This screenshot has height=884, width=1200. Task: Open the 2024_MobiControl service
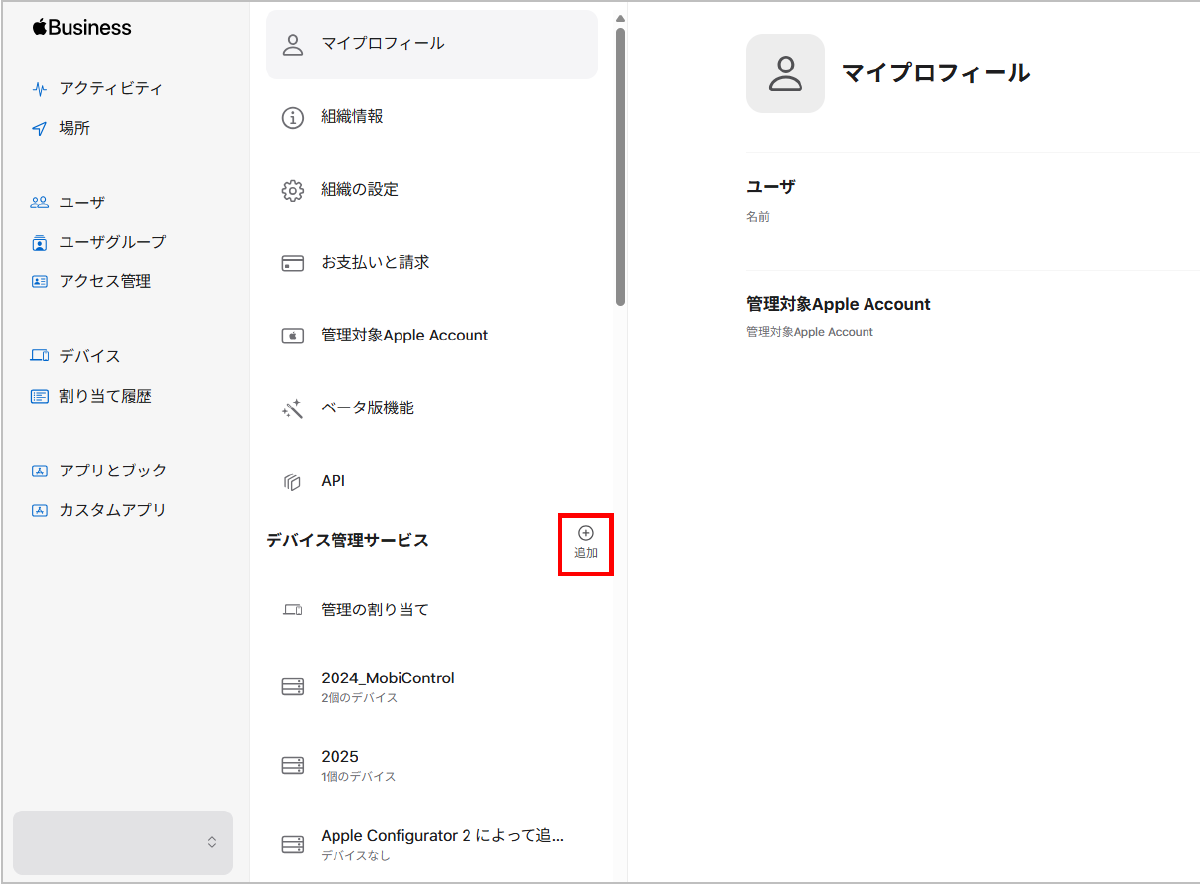(432, 687)
